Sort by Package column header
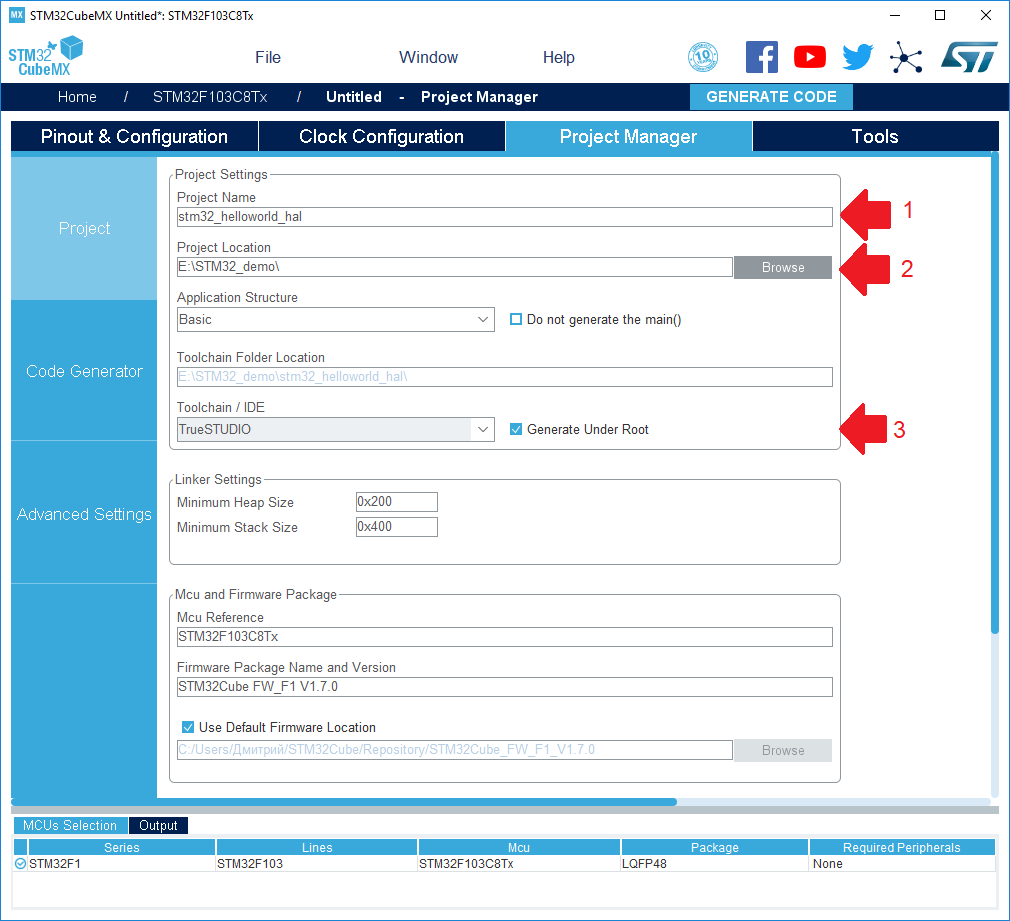Image resolution: width=1010 pixels, height=921 pixels. pos(714,848)
